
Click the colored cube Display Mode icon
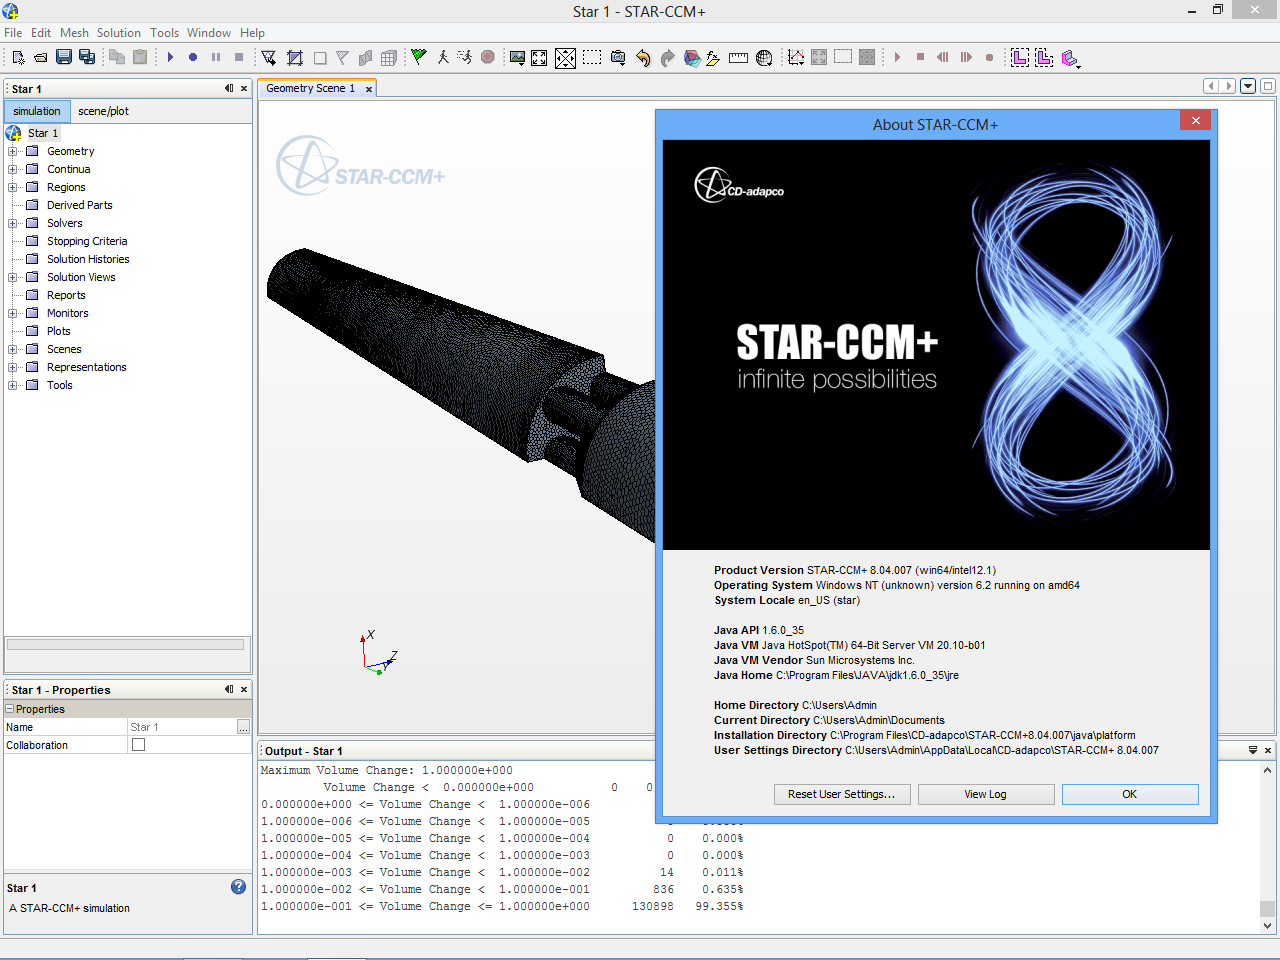coord(692,57)
